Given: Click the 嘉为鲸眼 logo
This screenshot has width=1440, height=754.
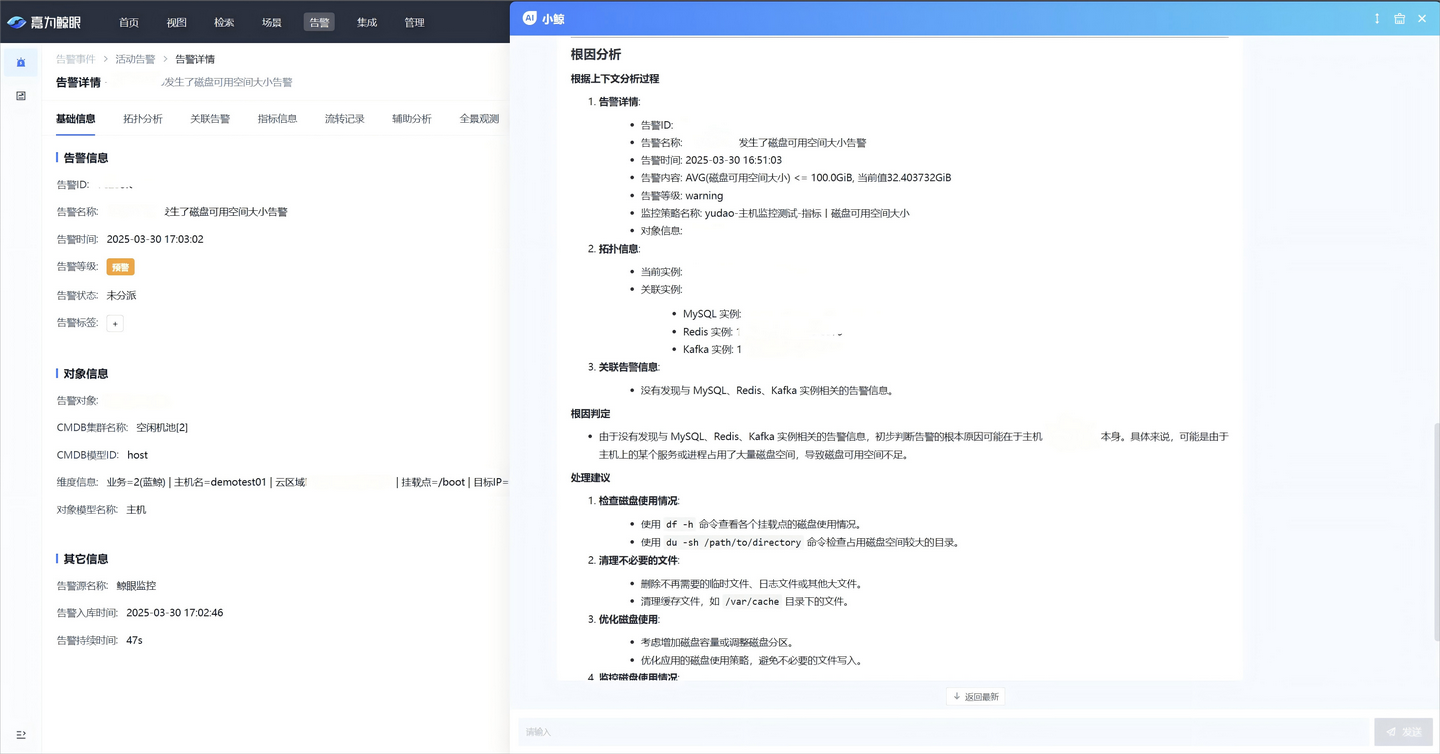Looking at the screenshot, I should click(x=44, y=22).
